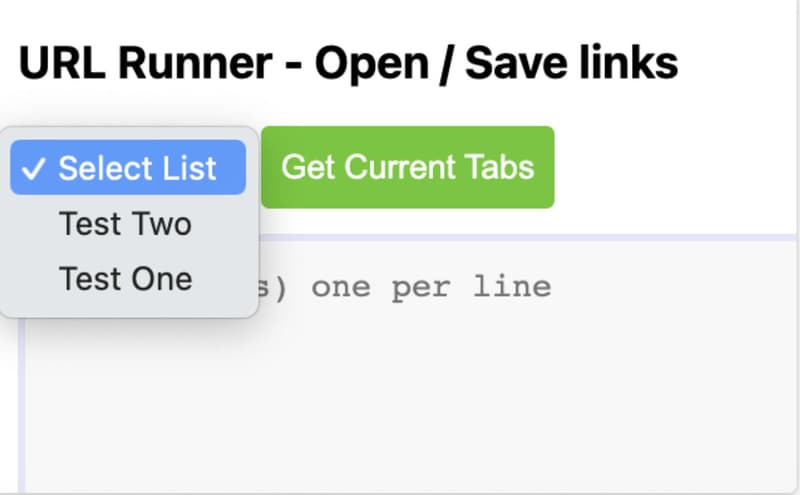Screen dimensions: 800x495
Task: Import open tabs with Get Current Tabs
Action: (407, 167)
